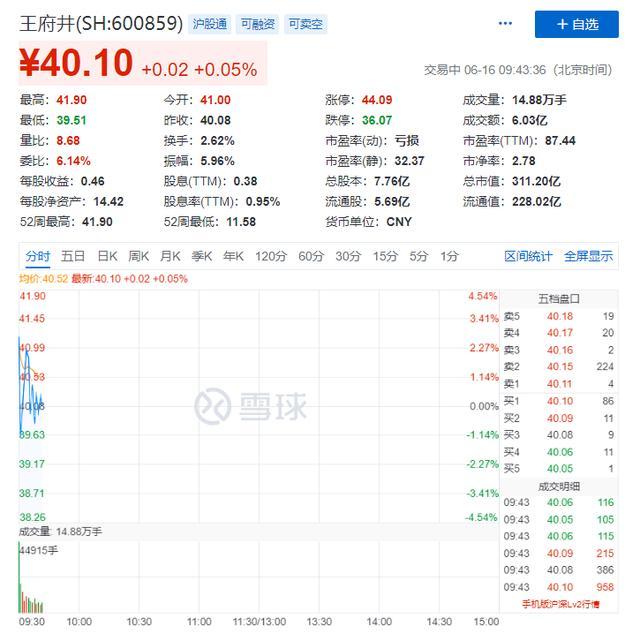Click the 总市值 value 311.20亿
The width and height of the screenshot is (640, 641).
[x=536, y=181]
